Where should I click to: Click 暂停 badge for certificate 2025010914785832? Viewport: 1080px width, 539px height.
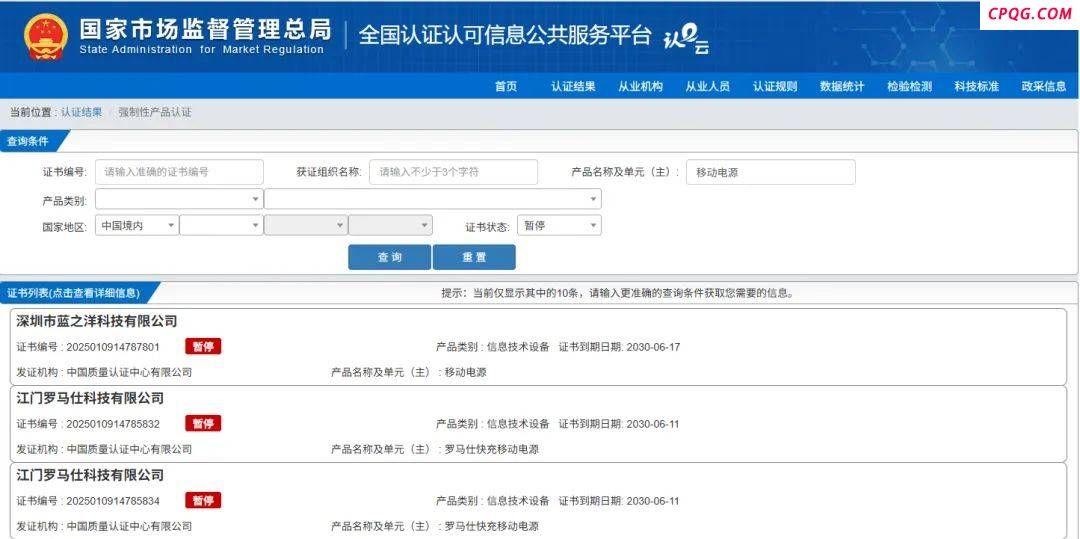[x=203, y=423]
